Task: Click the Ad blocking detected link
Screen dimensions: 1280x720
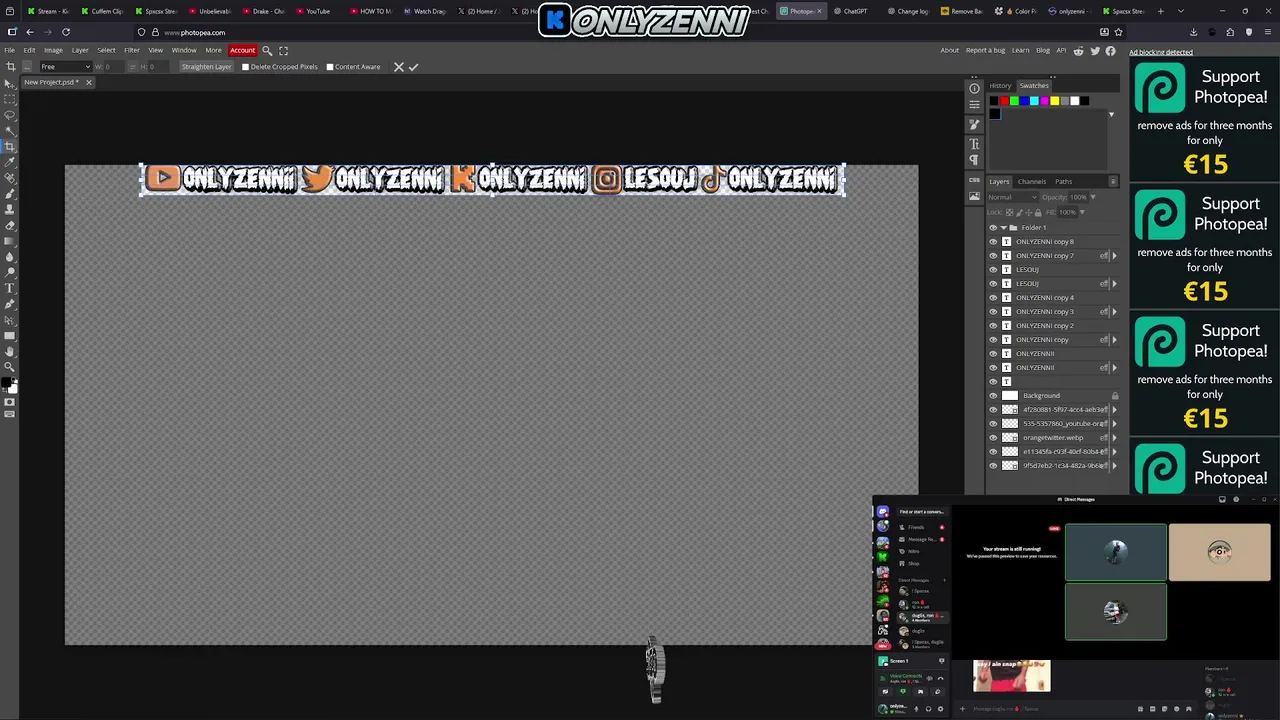Action: (x=1161, y=52)
